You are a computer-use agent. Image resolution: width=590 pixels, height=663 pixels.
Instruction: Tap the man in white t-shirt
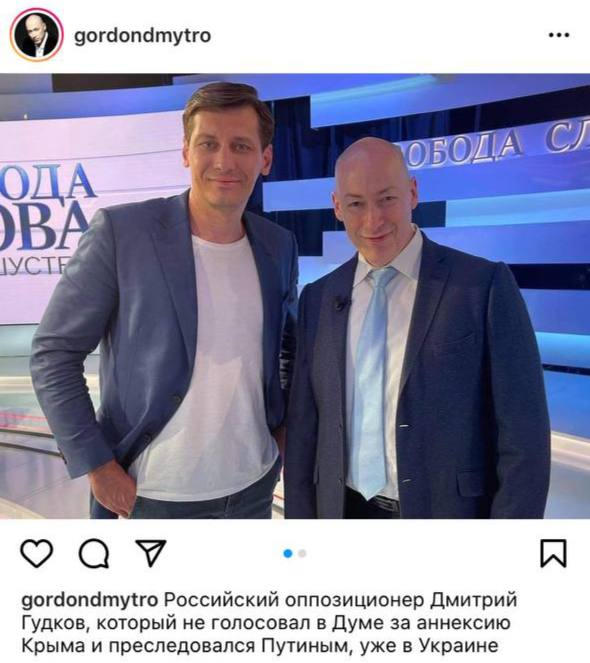(169, 304)
